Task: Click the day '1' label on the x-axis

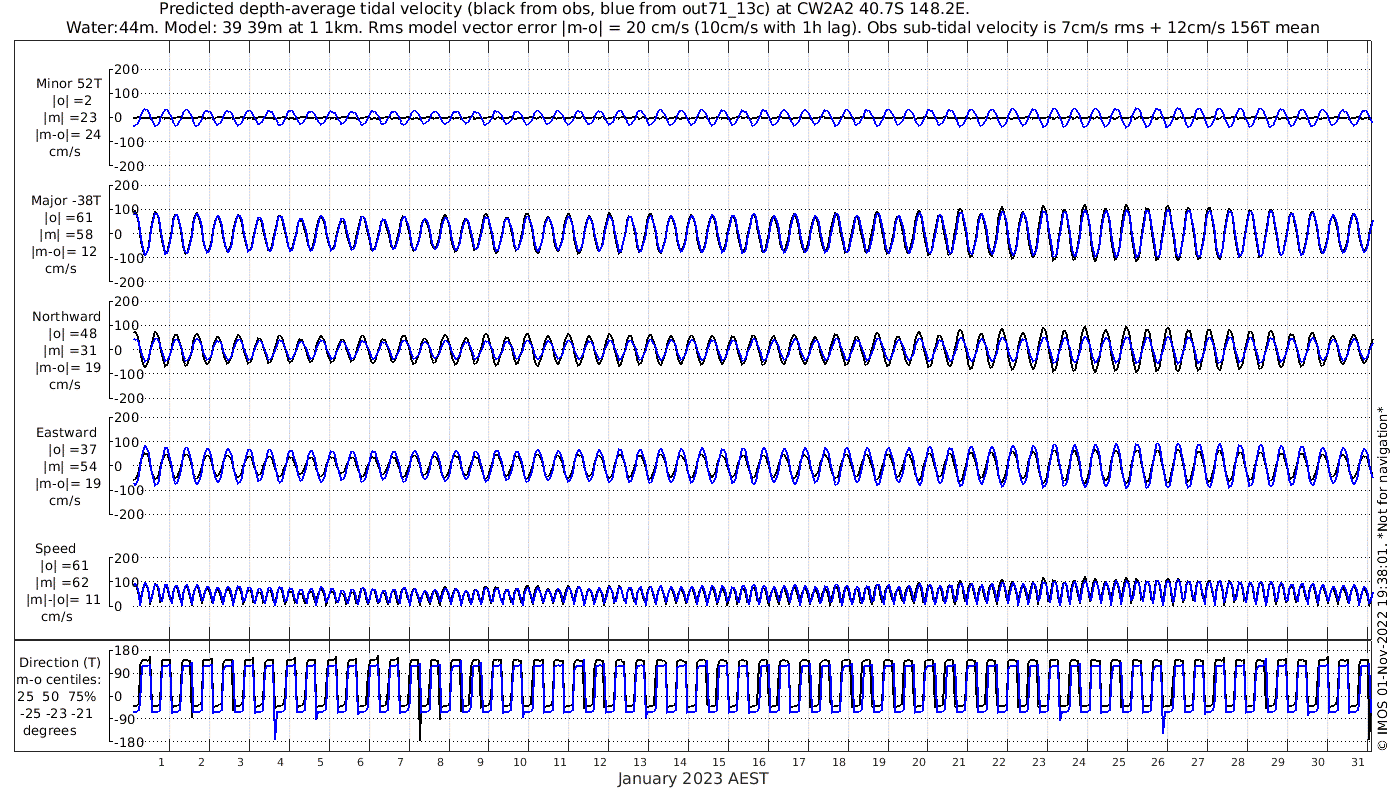Action: 161,762
